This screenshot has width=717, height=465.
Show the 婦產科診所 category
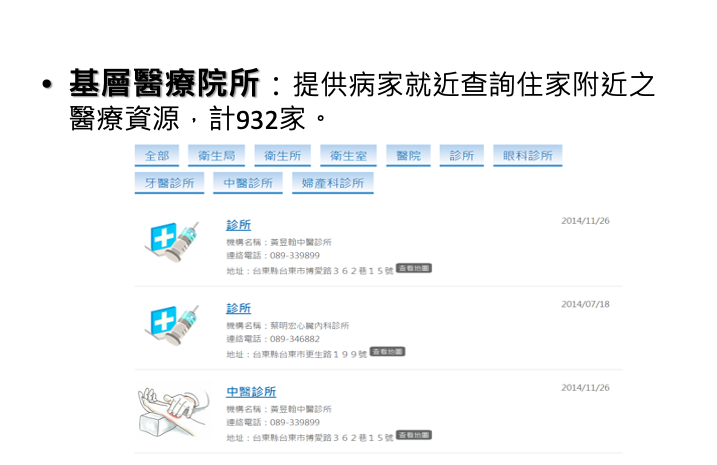(333, 183)
